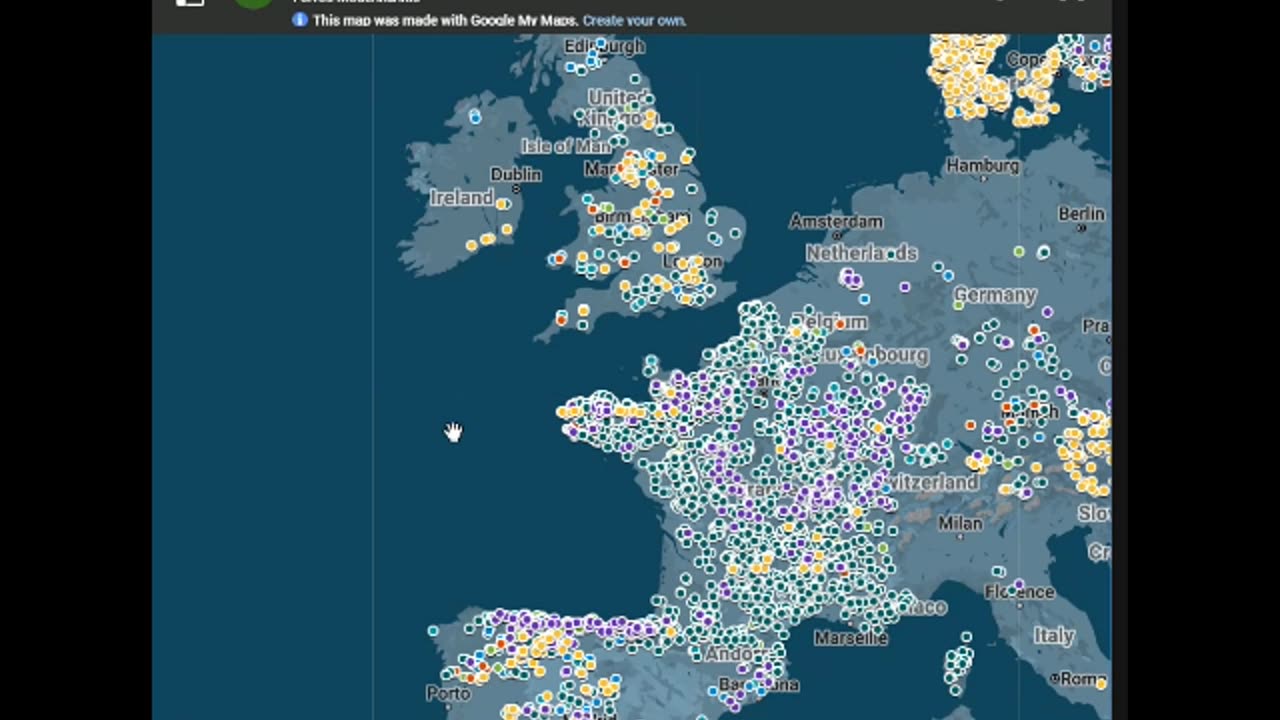
Task: Click the lone blue marker in Northern Ireland
Action: (475, 117)
